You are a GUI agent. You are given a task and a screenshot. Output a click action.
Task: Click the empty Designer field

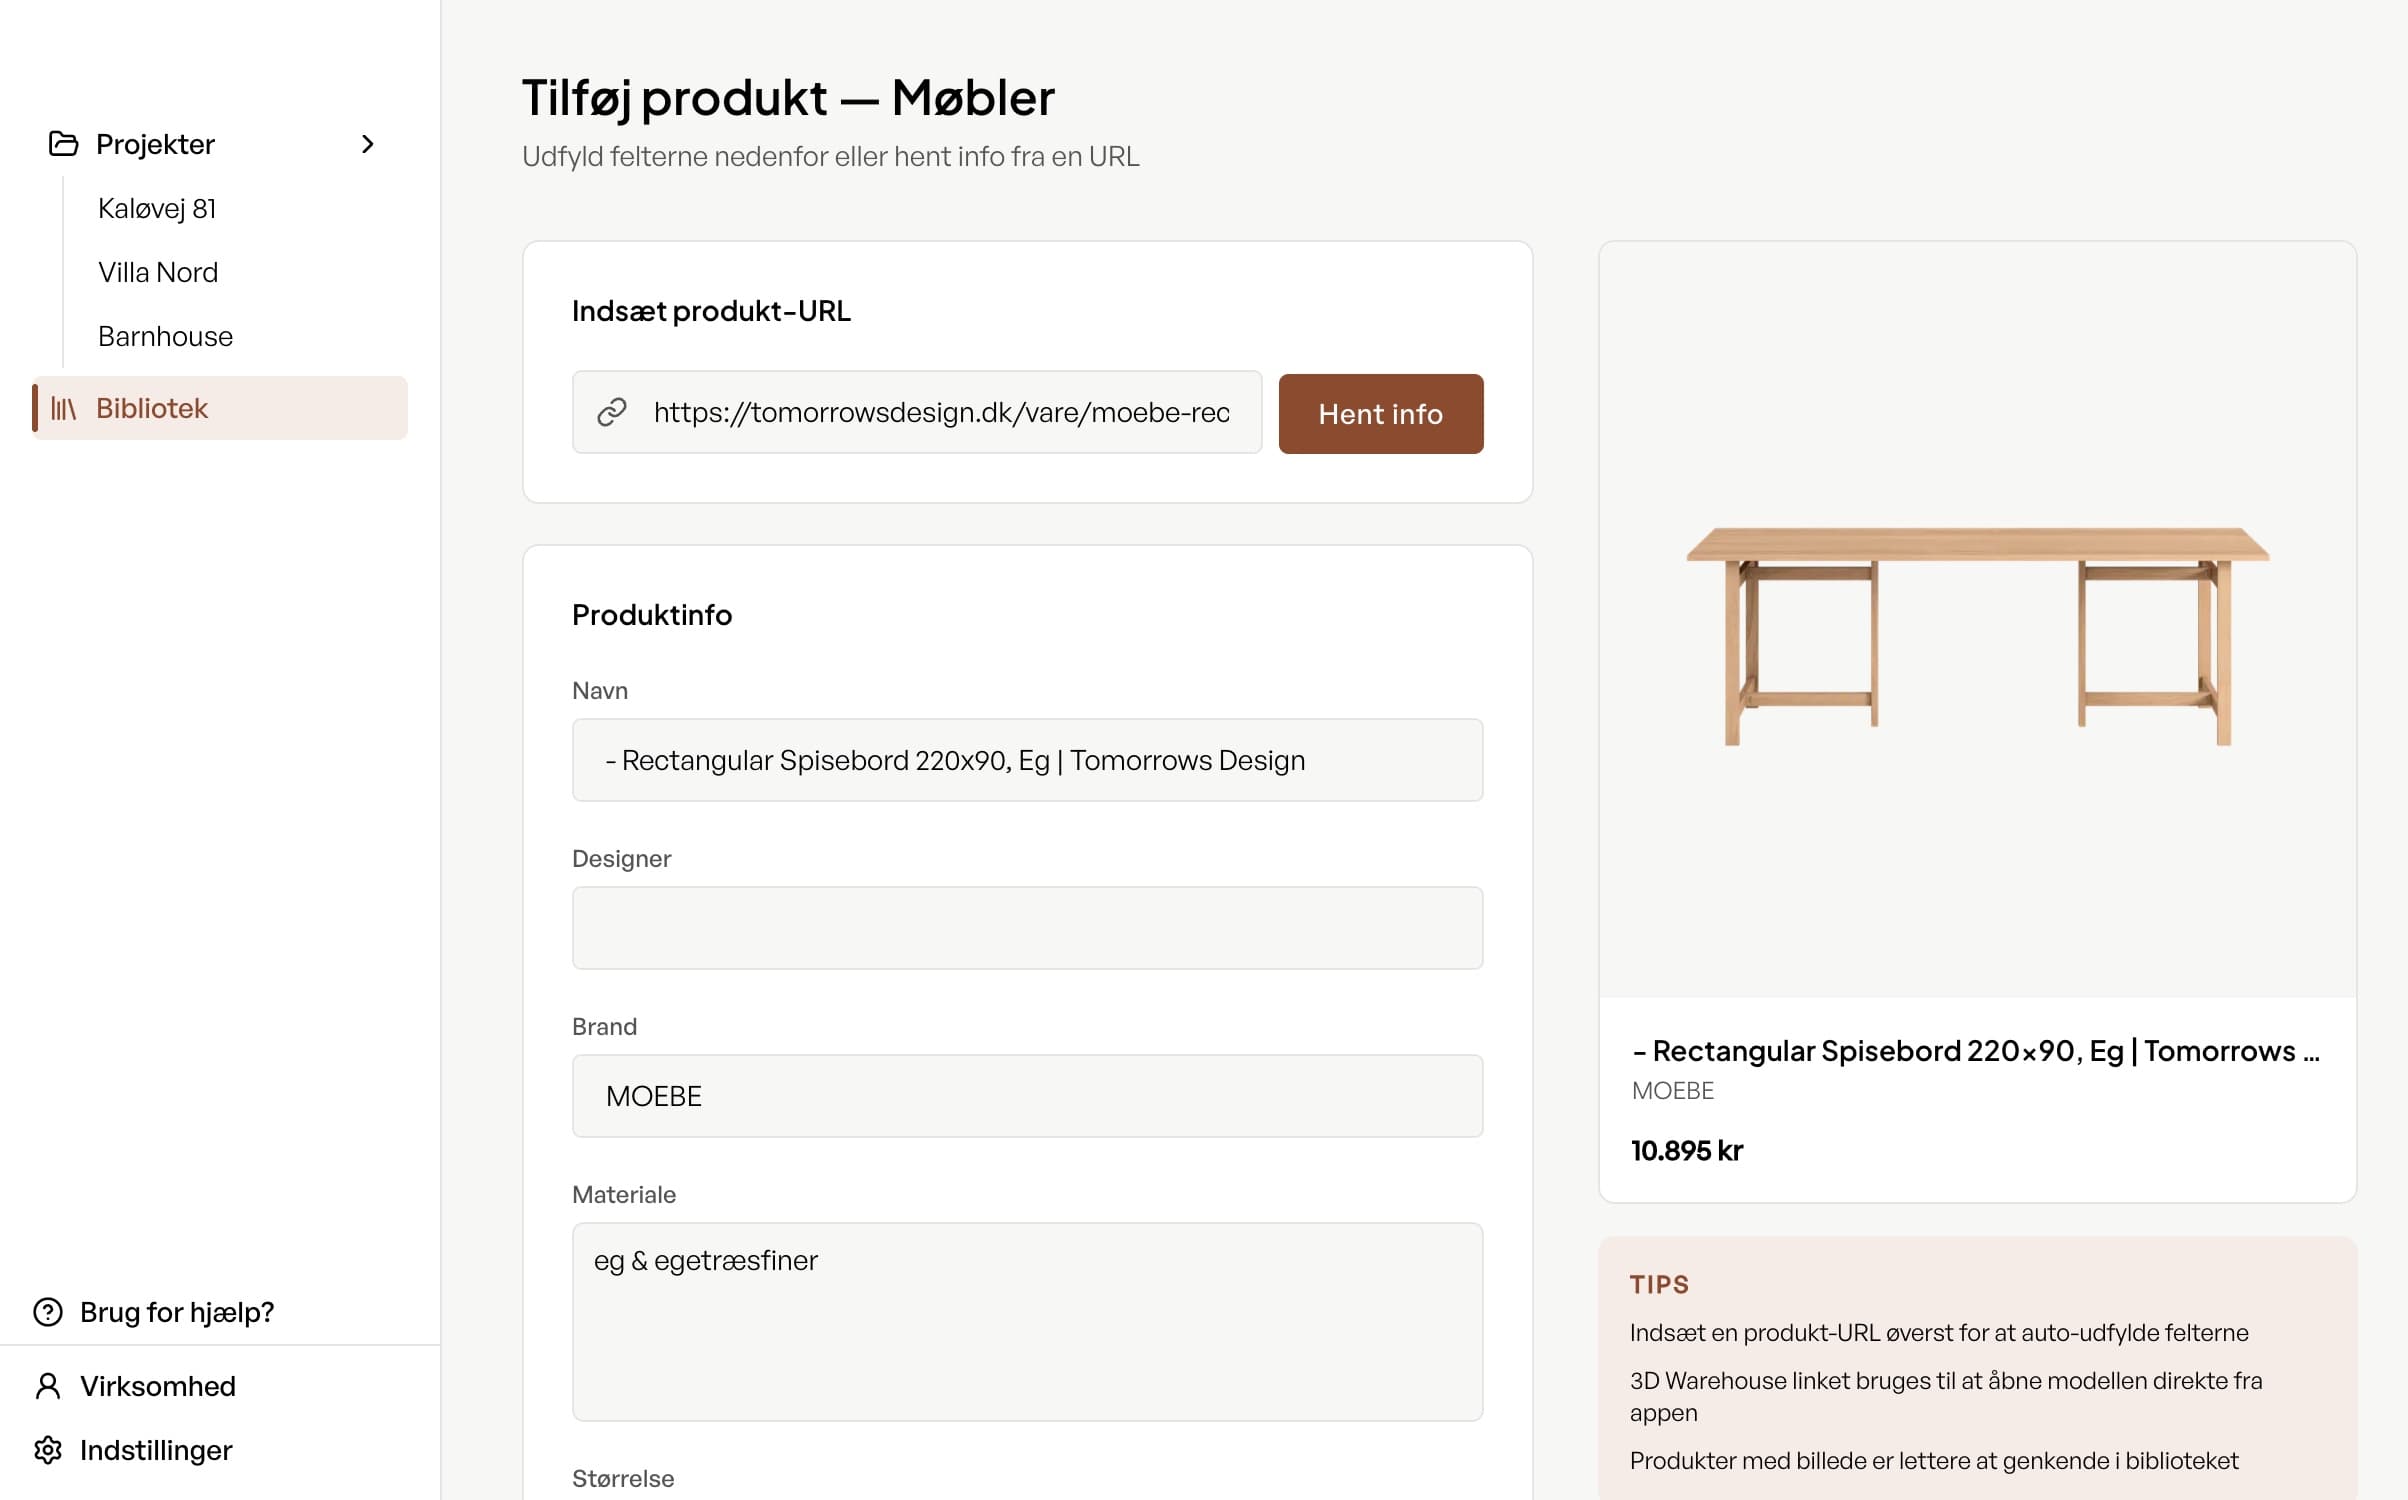click(x=1026, y=928)
